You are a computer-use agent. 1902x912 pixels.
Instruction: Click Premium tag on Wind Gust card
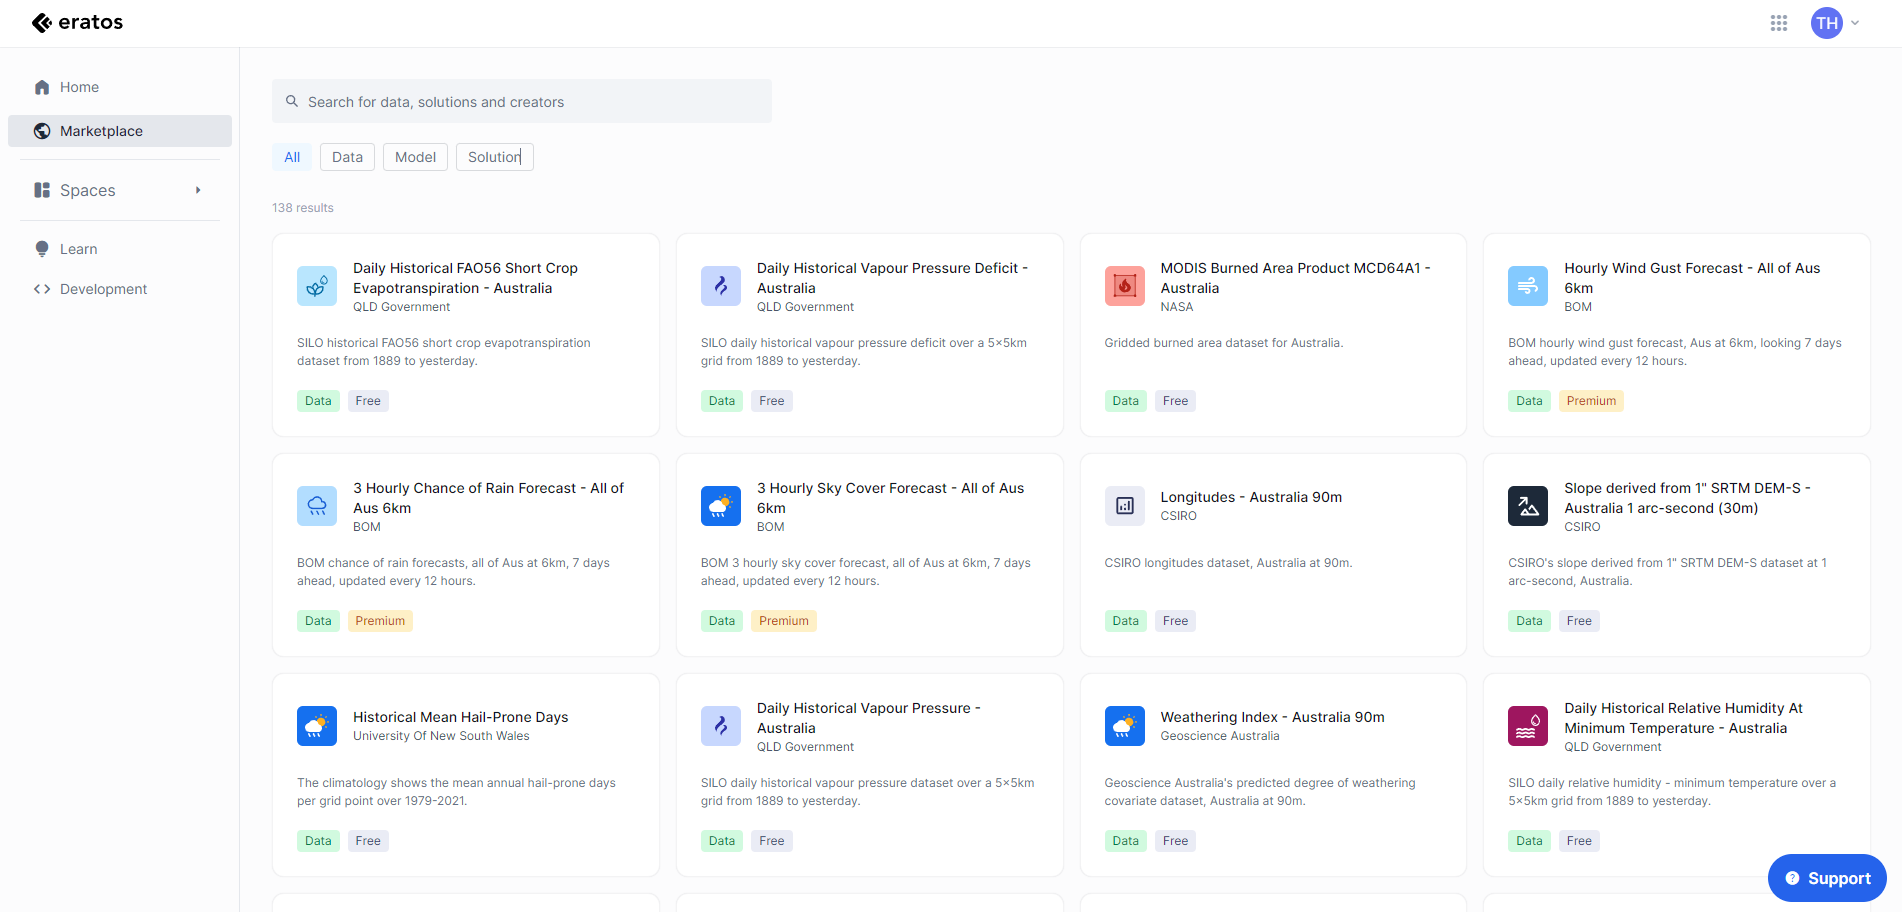(x=1591, y=401)
